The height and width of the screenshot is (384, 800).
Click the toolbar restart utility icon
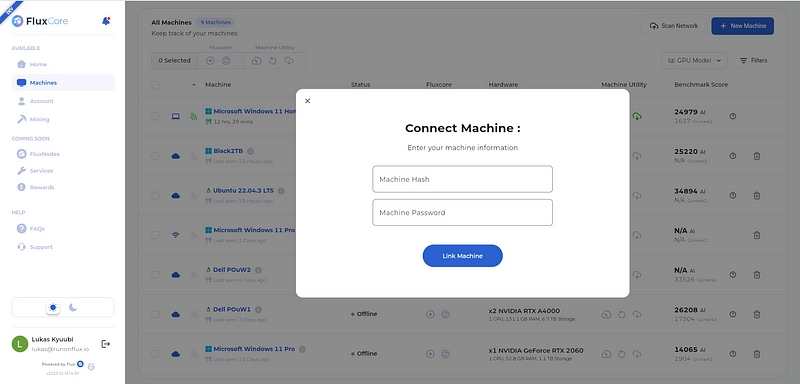click(272, 61)
